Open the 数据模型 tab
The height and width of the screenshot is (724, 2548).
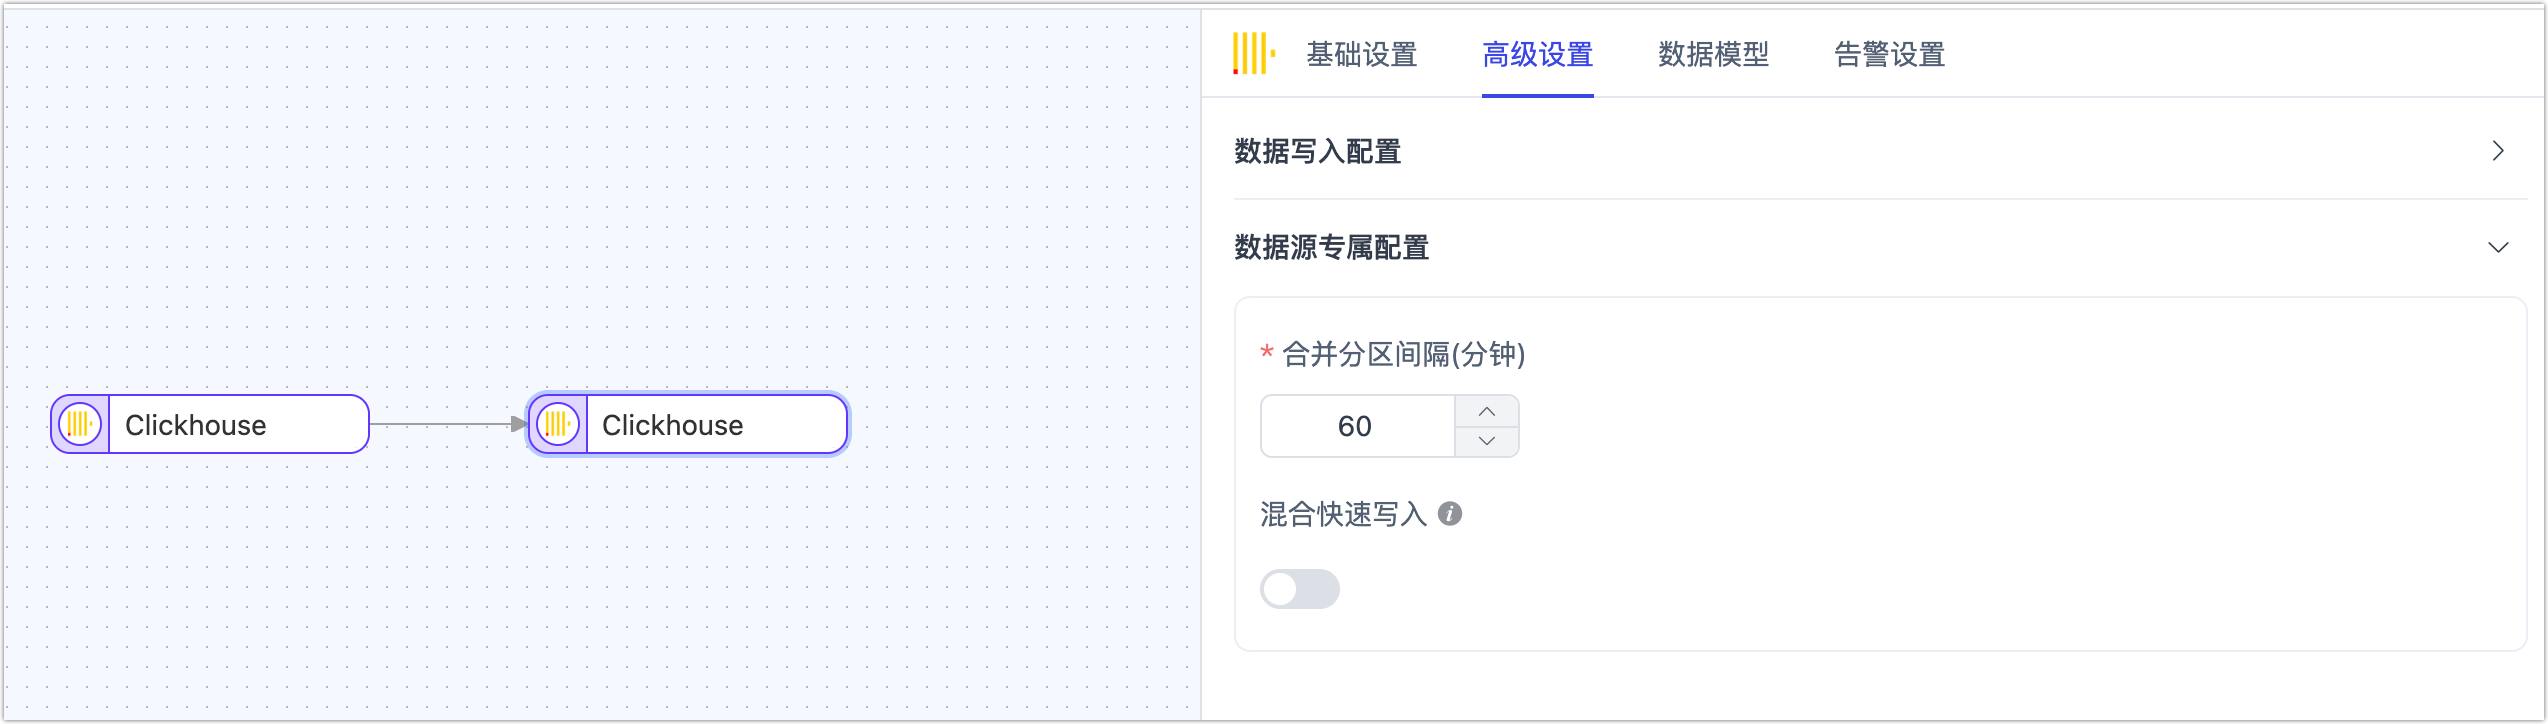pyautogui.click(x=1713, y=55)
